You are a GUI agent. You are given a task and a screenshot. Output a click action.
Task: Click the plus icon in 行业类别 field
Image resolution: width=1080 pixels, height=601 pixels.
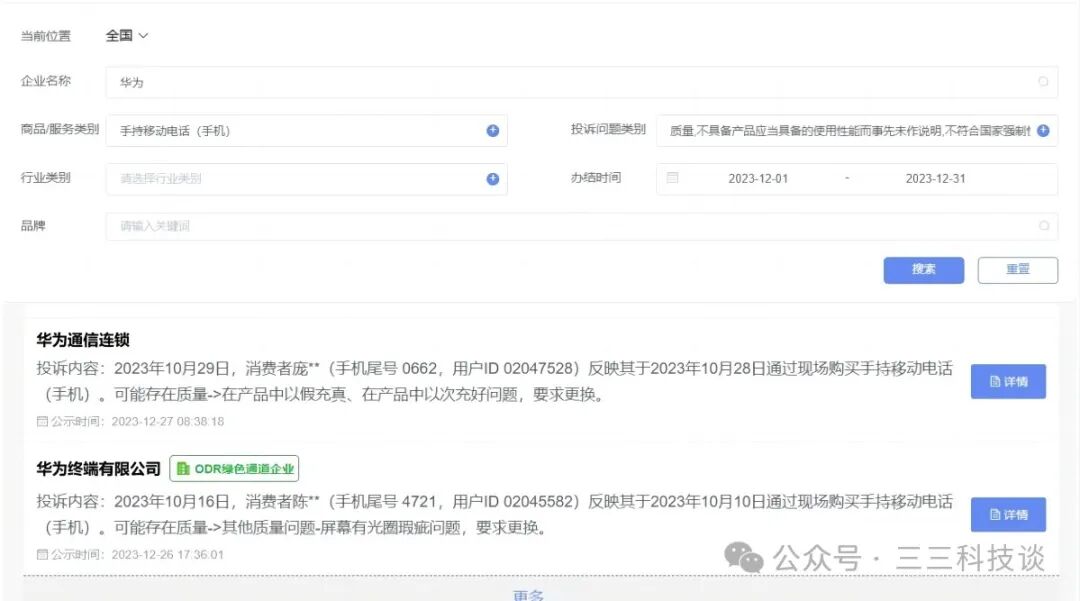[x=492, y=179]
